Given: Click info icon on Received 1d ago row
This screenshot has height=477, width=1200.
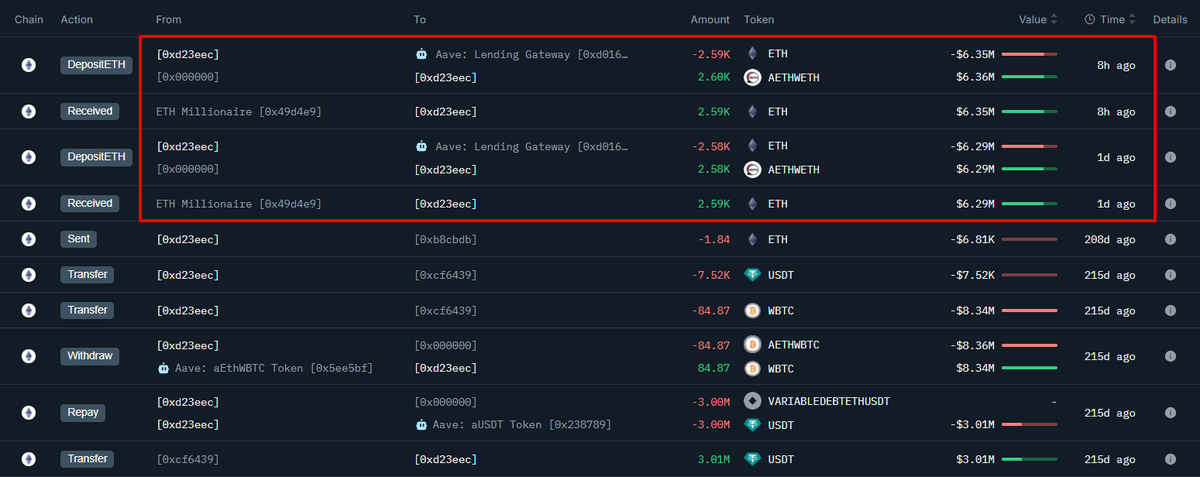Looking at the screenshot, I should tap(1170, 203).
